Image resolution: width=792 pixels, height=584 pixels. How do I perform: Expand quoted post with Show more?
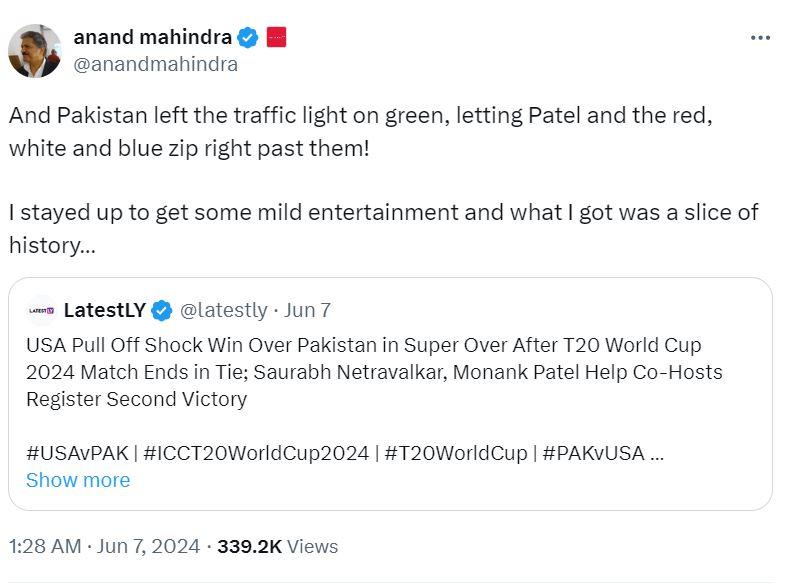78,480
